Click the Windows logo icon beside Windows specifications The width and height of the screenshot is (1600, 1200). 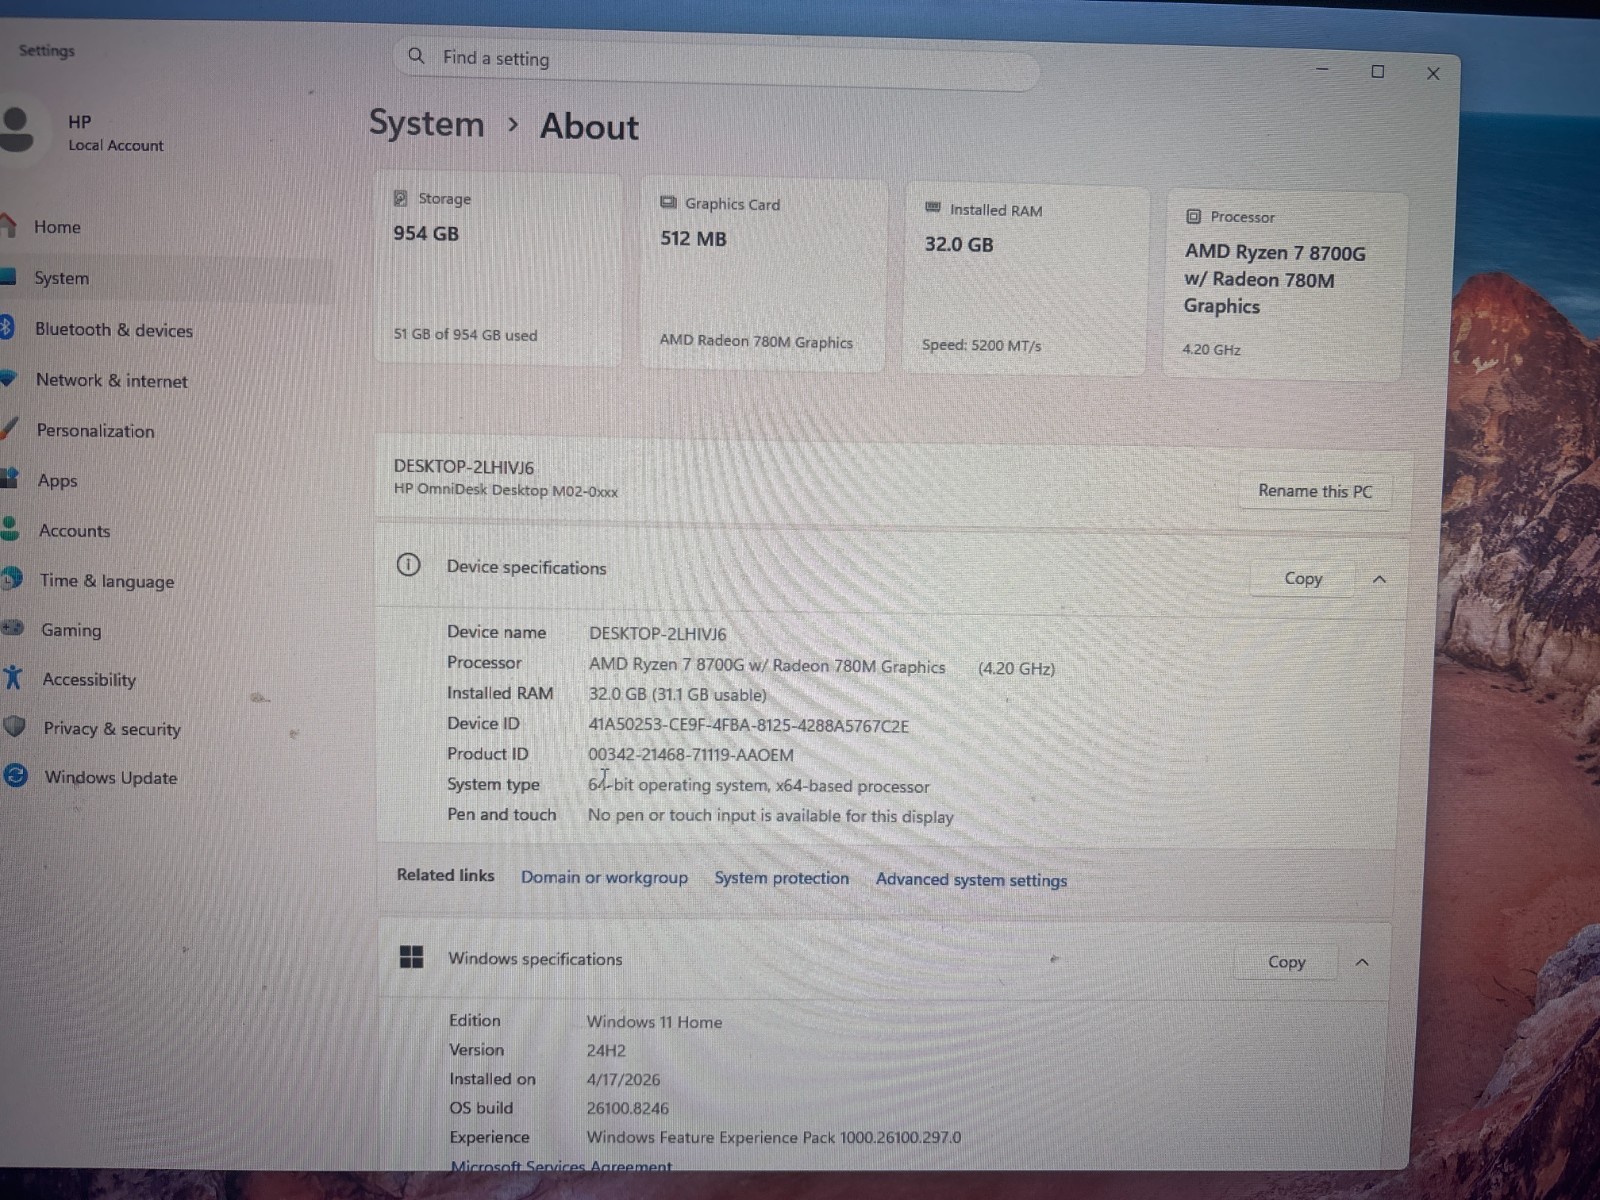click(411, 957)
